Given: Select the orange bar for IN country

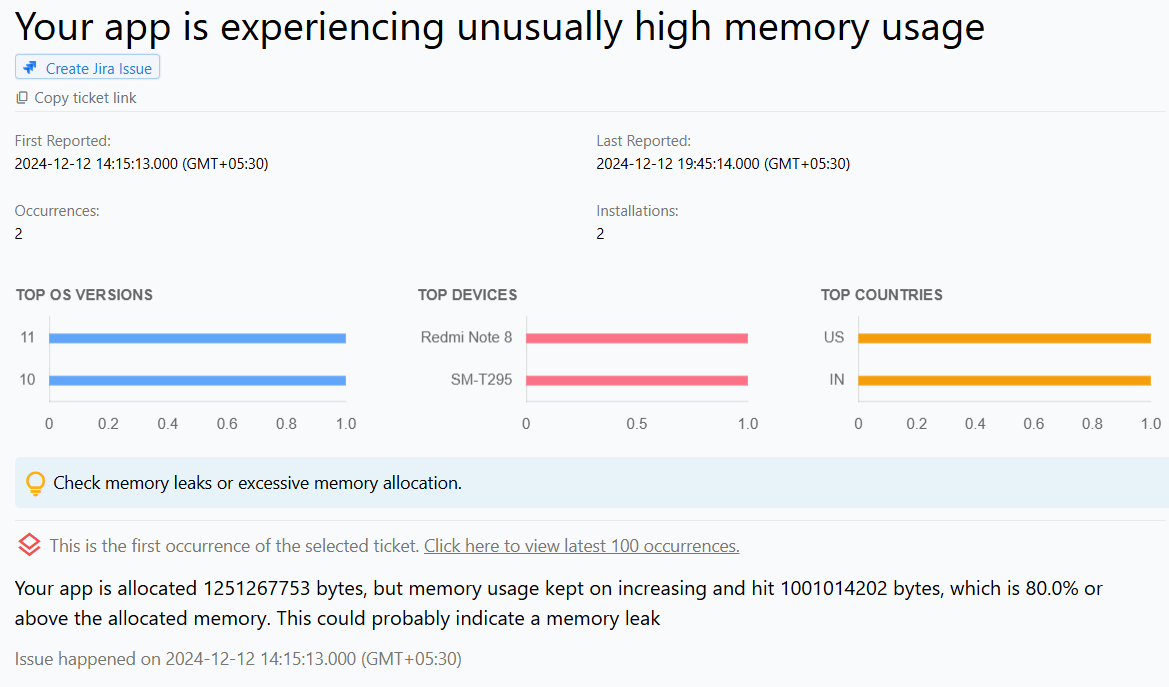Looking at the screenshot, I should pos(1005,380).
